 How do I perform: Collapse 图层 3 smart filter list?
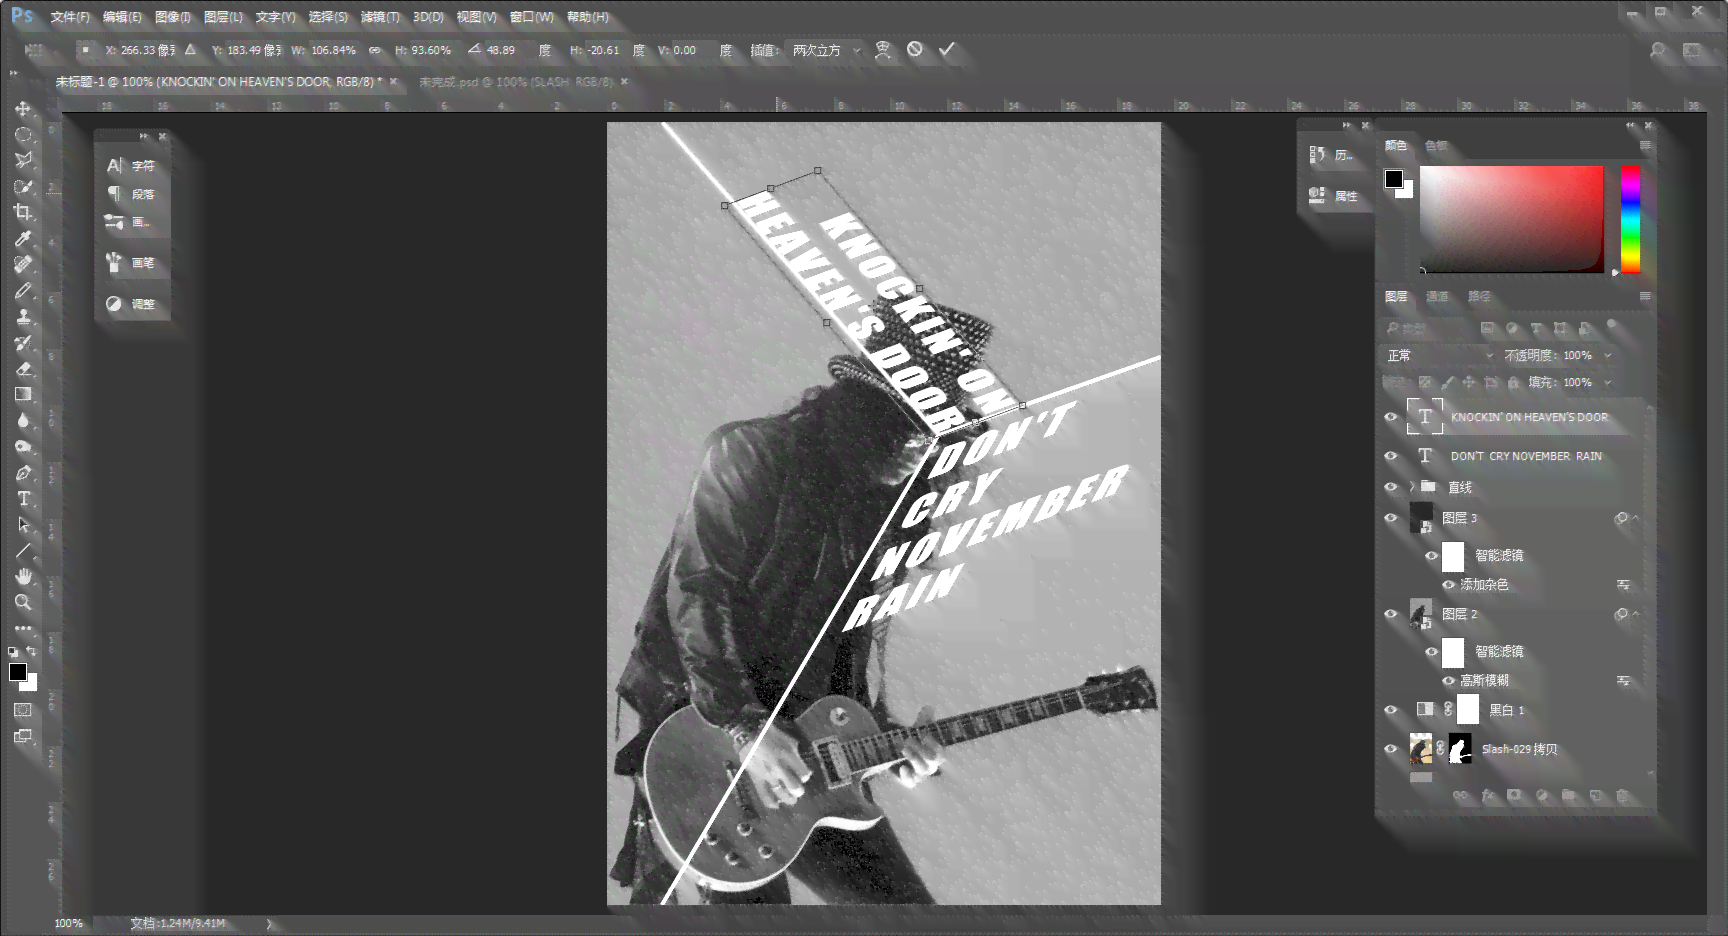1636,518
